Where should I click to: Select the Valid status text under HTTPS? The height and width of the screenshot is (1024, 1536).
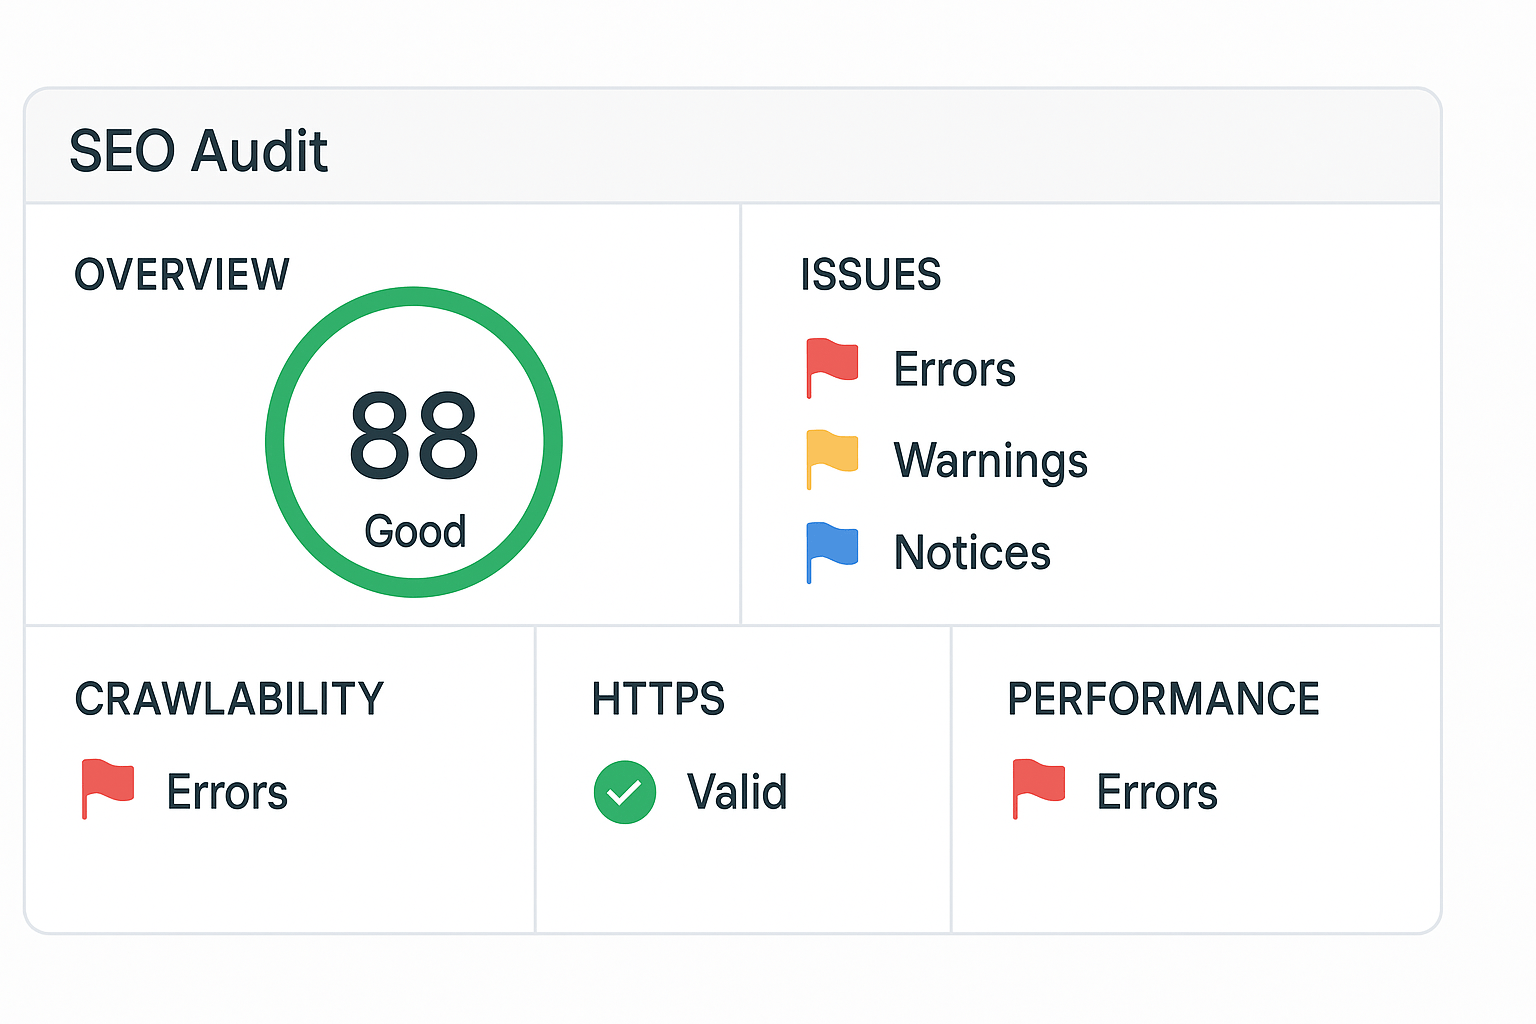pyautogui.click(x=737, y=793)
